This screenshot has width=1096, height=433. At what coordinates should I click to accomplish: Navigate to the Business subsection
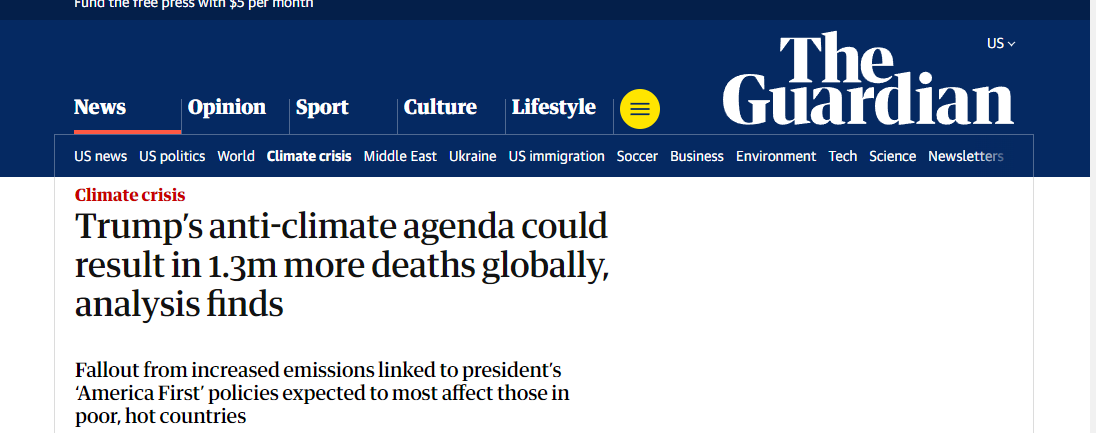click(696, 156)
